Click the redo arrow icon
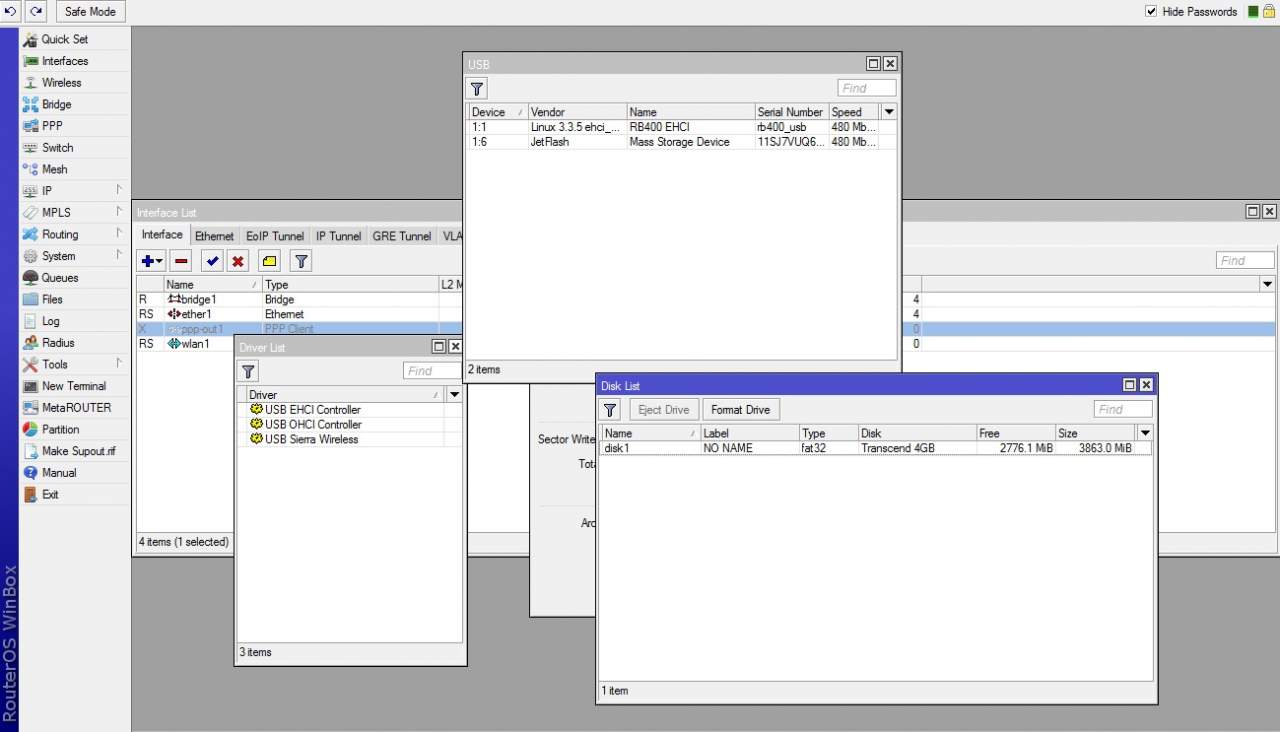Viewport: 1280px width, 732px height. pyautogui.click(x=36, y=12)
